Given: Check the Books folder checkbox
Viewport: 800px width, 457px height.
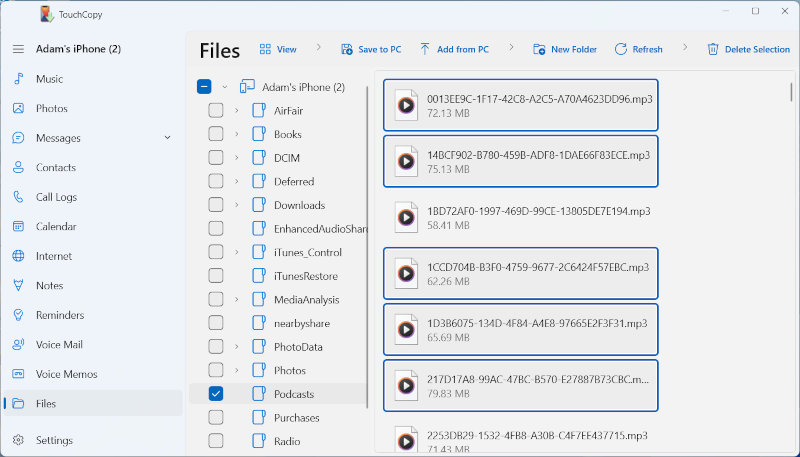Looking at the screenshot, I should point(216,134).
